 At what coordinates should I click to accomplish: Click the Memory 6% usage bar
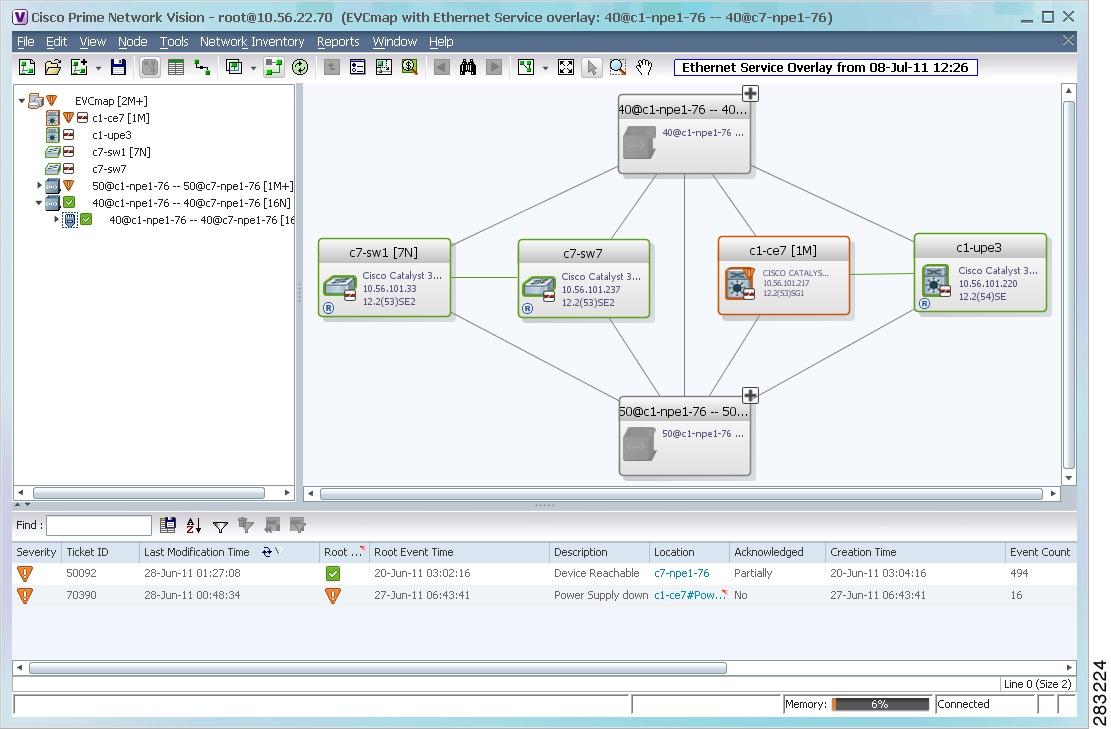pyautogui.click(x=880, y=704)
